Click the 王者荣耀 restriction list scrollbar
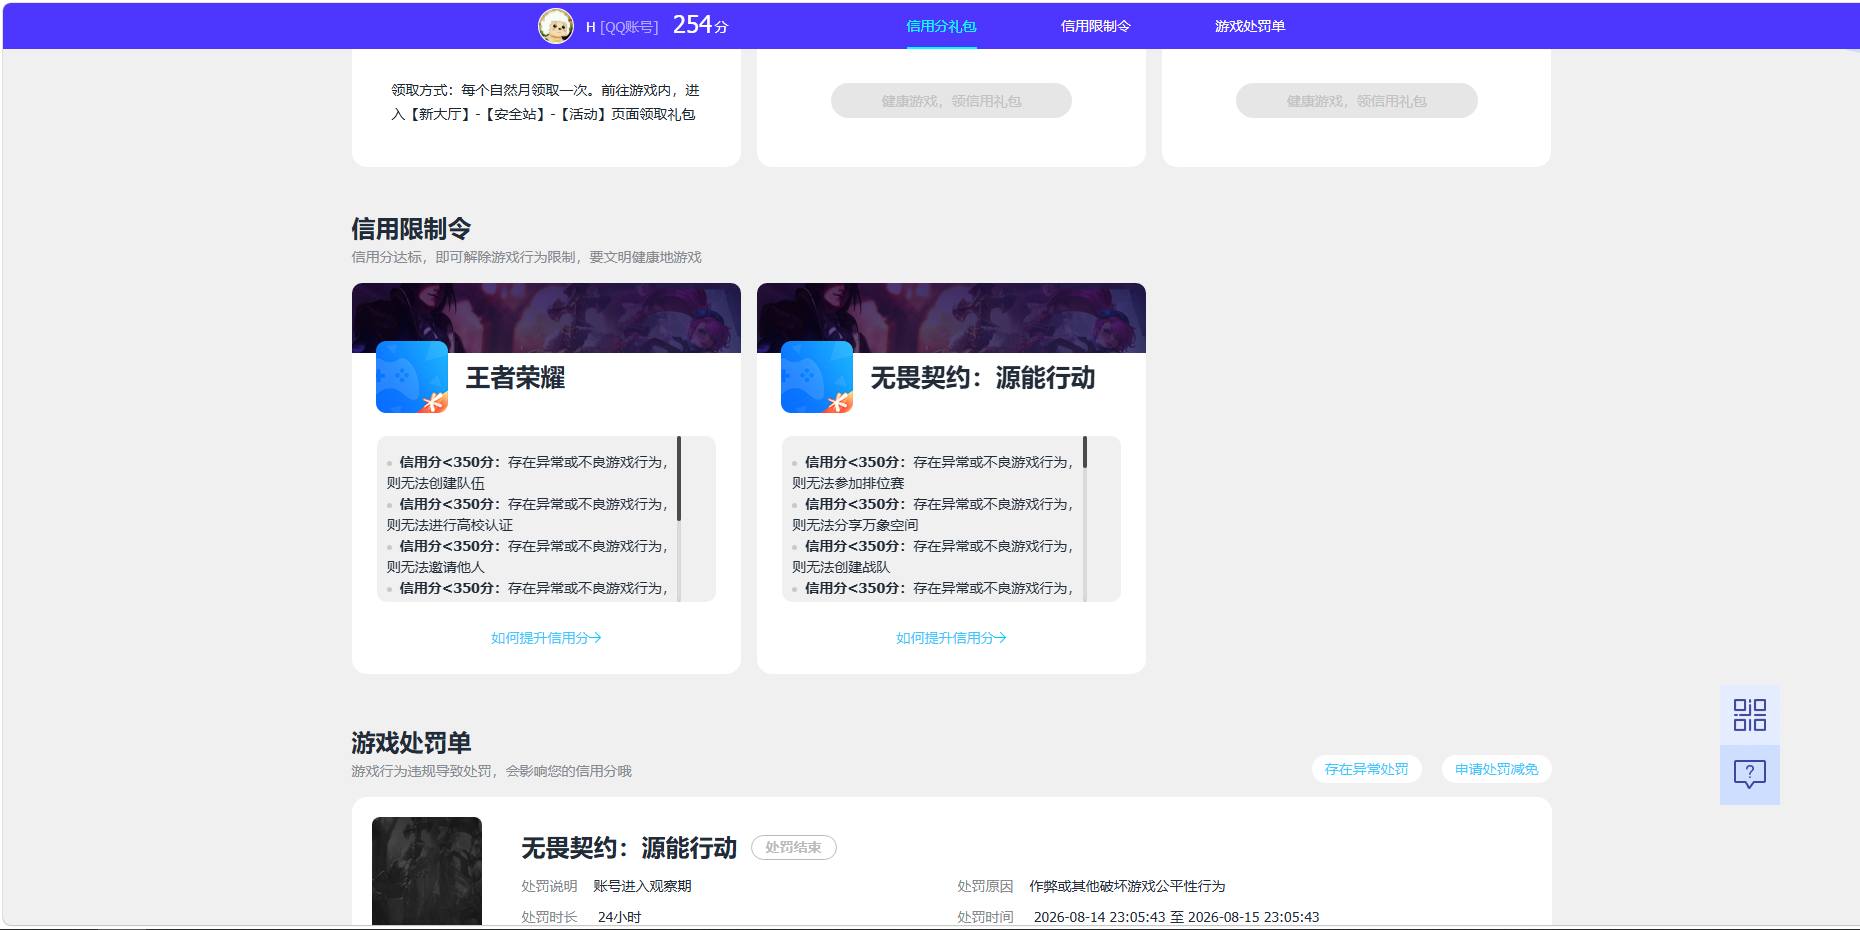 [x=679, y=478]
